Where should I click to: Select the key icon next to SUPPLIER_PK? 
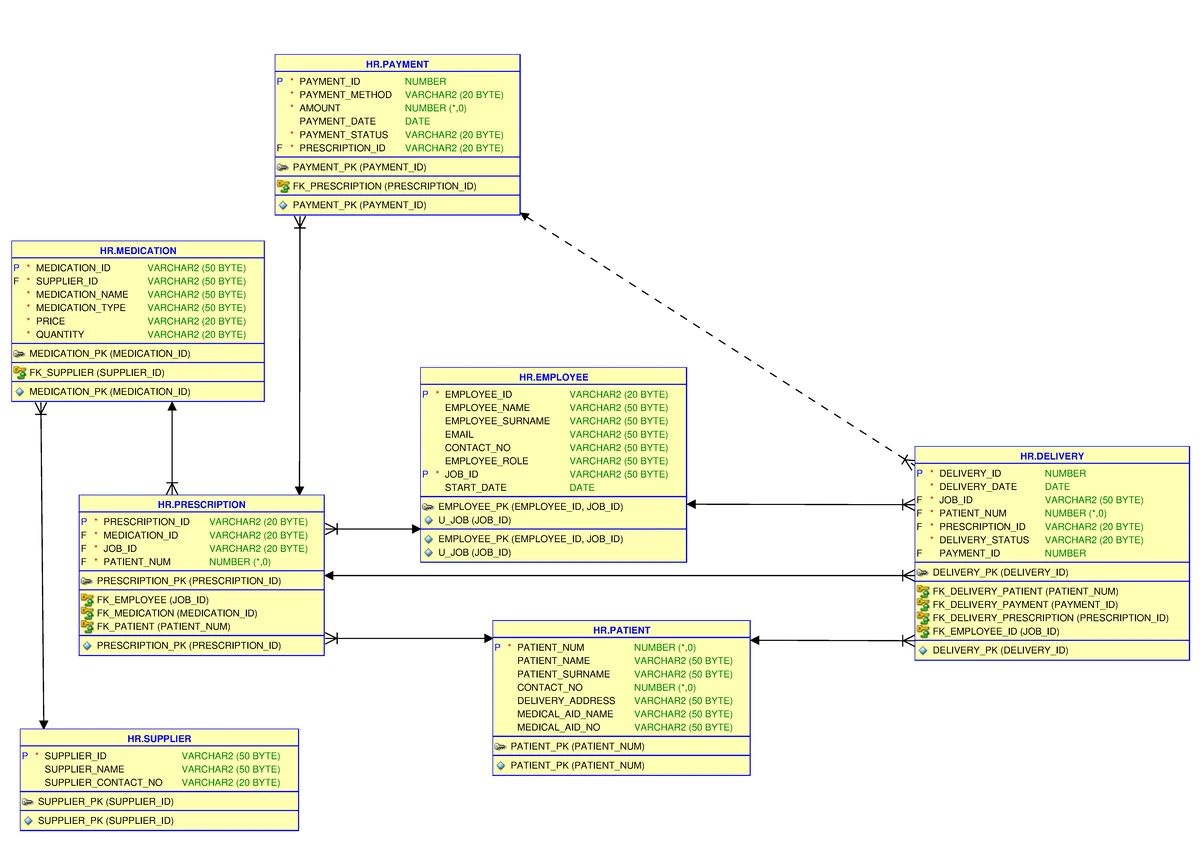point(28,802)
